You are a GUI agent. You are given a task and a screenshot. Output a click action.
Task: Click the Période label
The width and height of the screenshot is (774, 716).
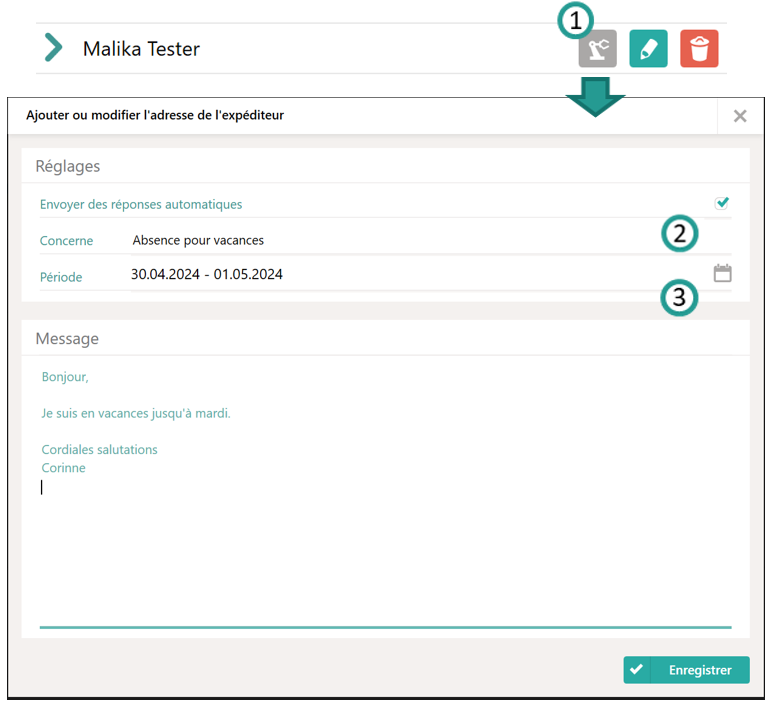(x=61, y=277)
